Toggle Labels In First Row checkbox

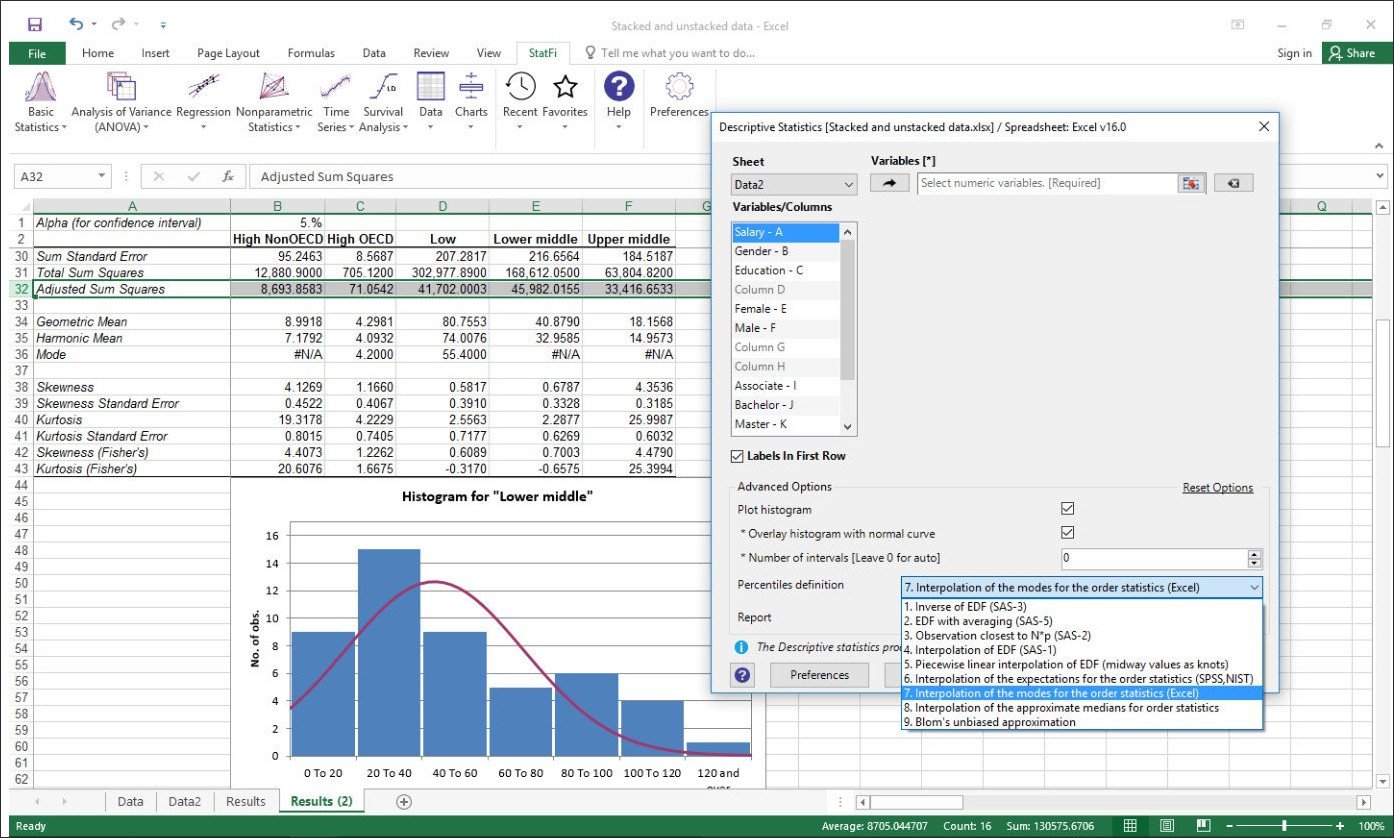737,456
